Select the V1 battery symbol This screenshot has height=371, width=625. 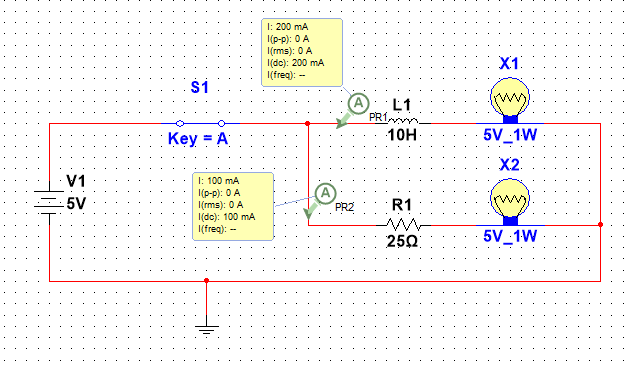49,203
